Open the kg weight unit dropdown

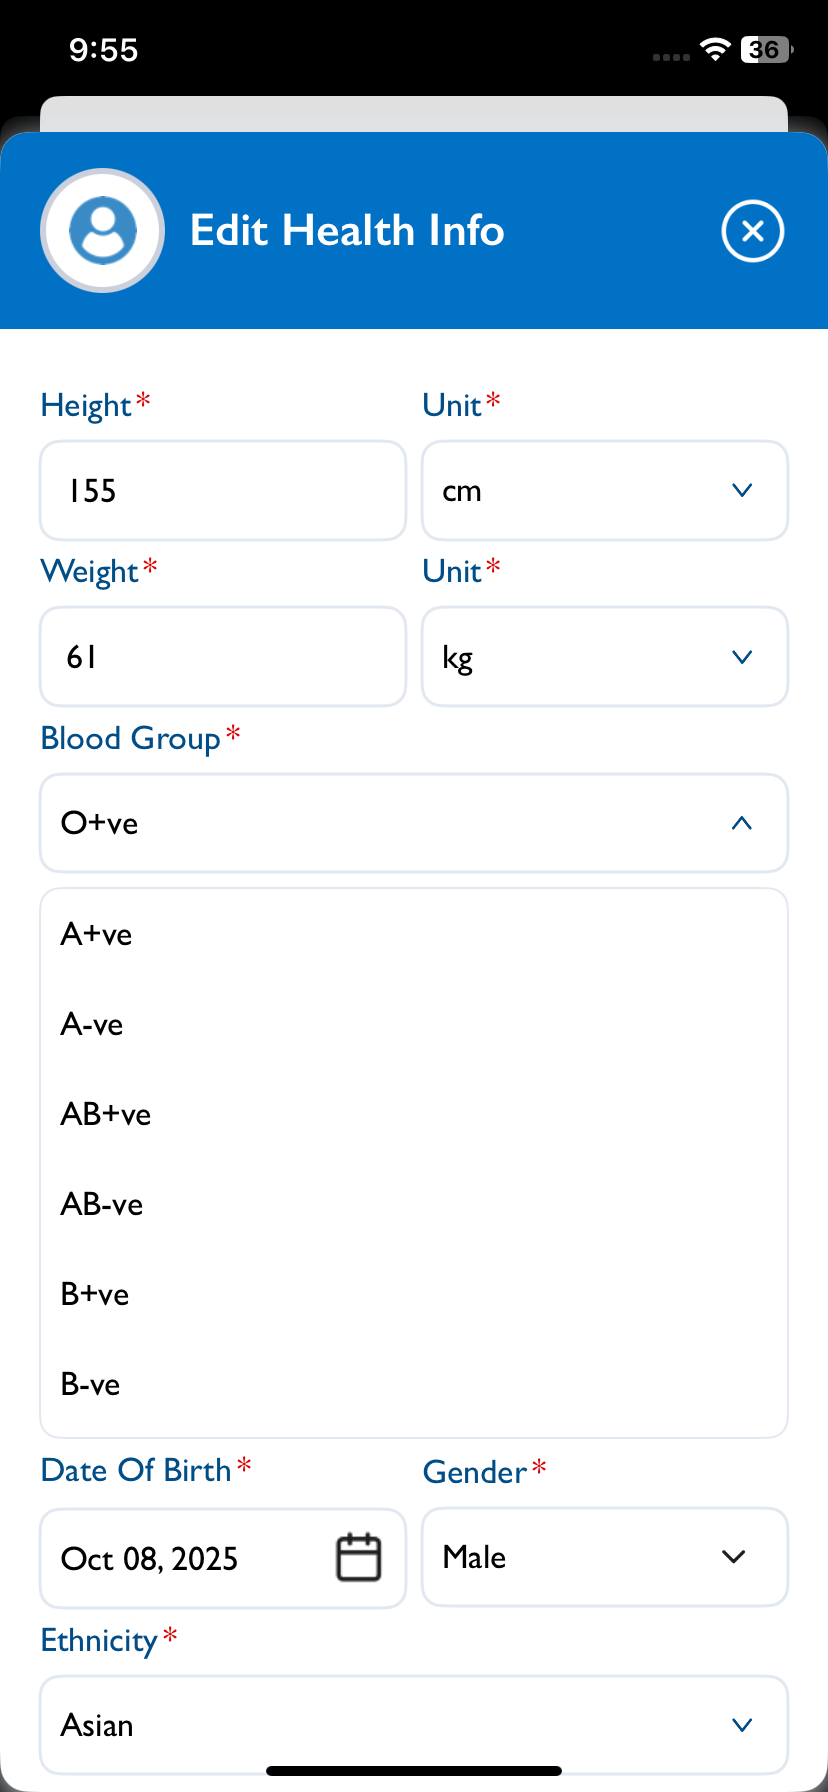[604, 657]
